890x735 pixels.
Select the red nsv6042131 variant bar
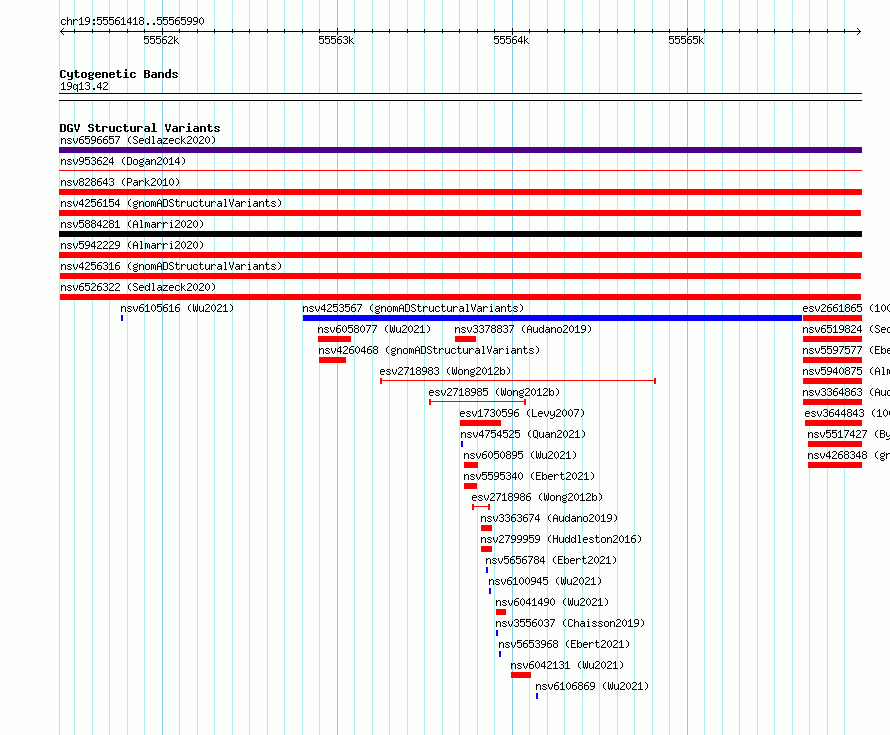521,675
